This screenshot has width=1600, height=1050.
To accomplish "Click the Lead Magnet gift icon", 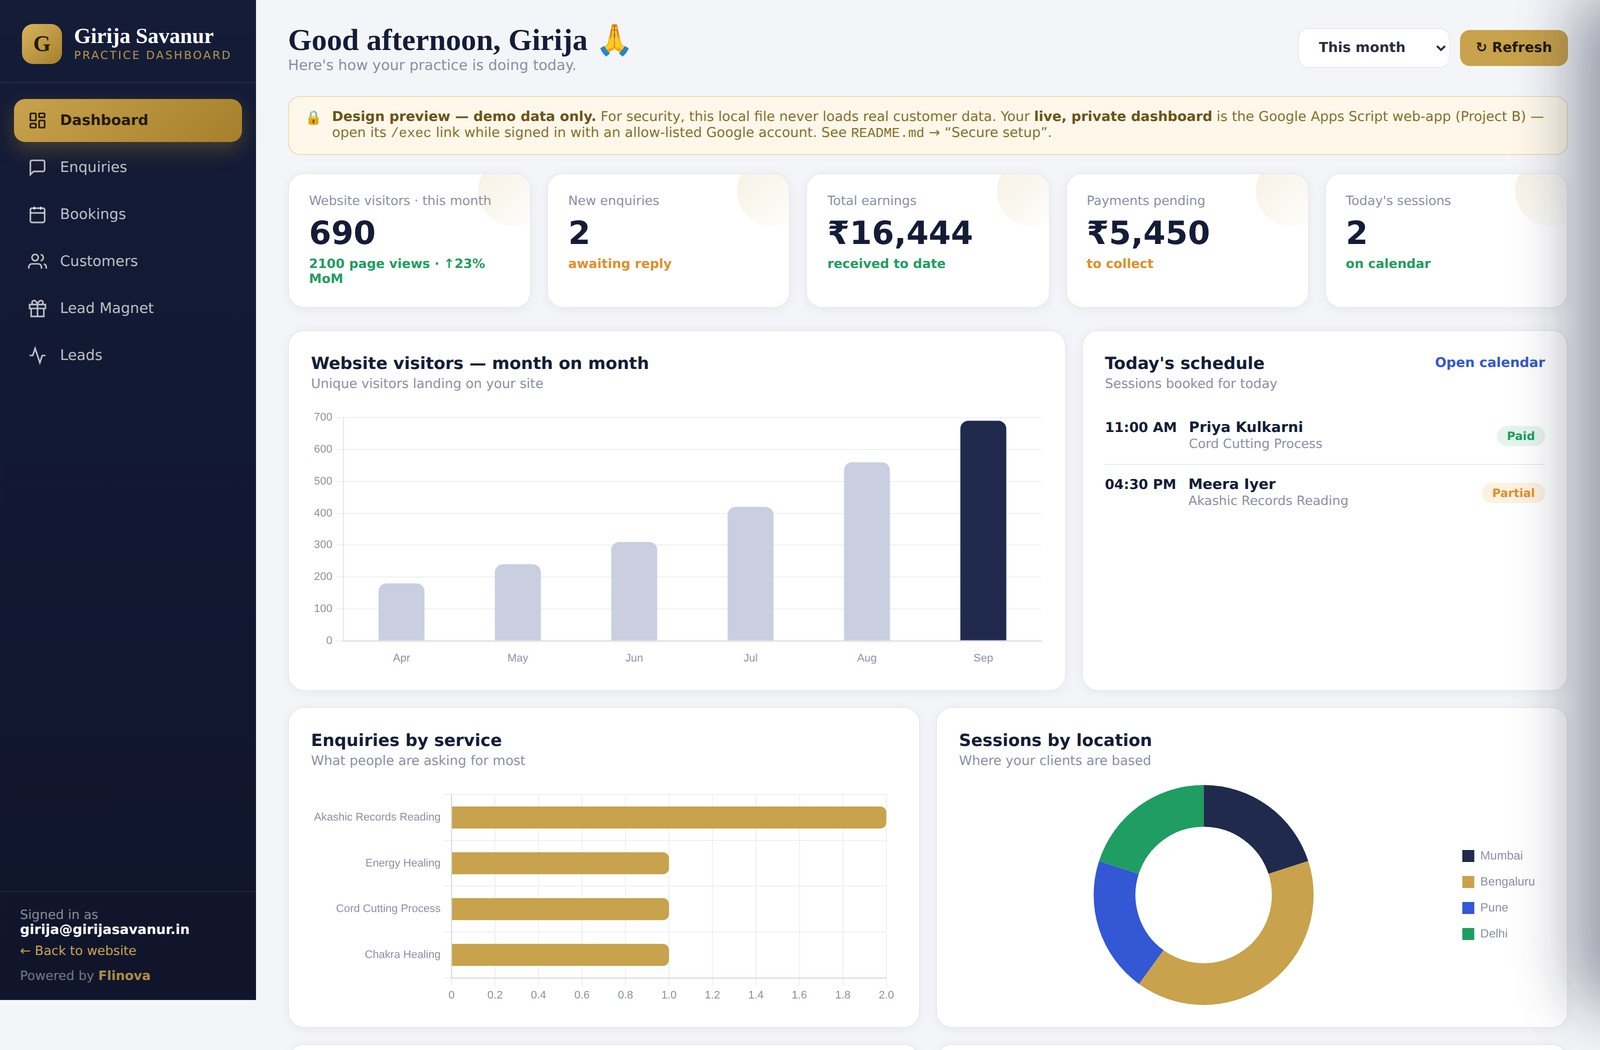I will (37, 308).
